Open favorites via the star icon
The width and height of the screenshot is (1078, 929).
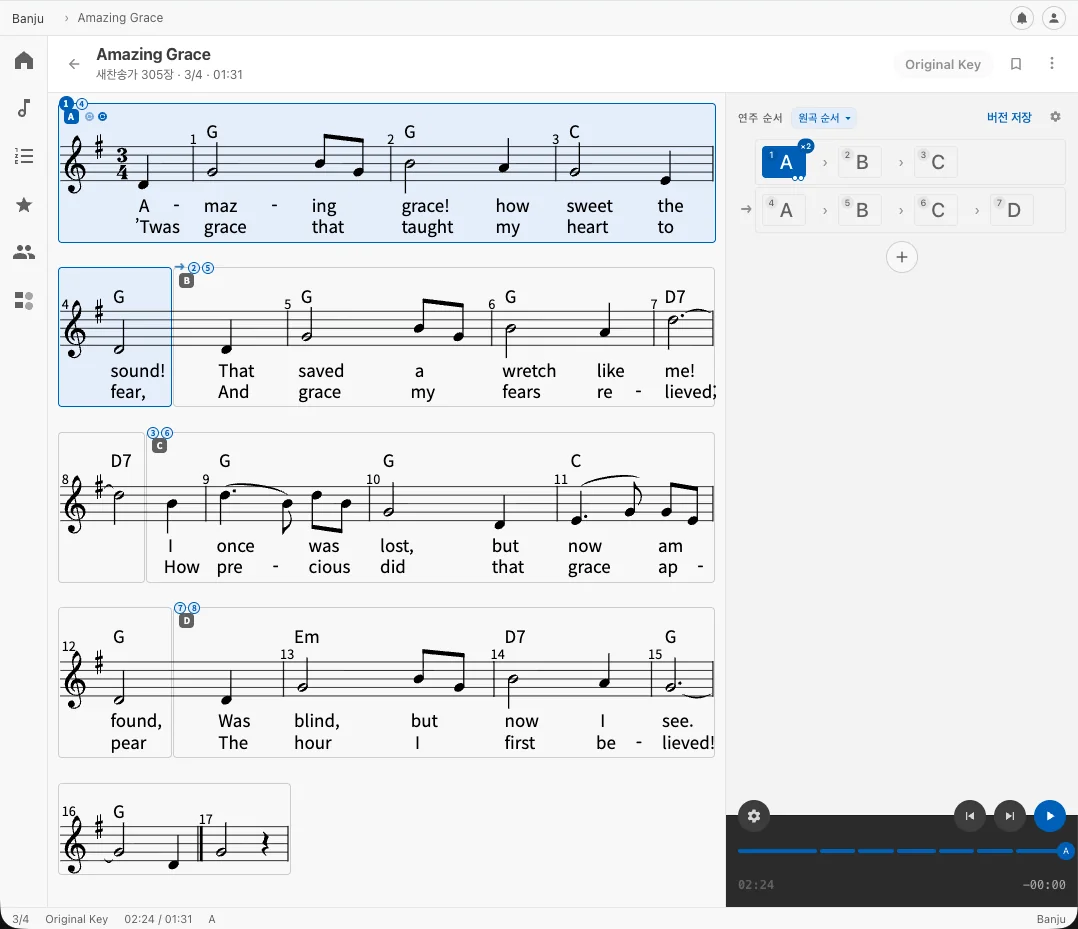point(24,204)
